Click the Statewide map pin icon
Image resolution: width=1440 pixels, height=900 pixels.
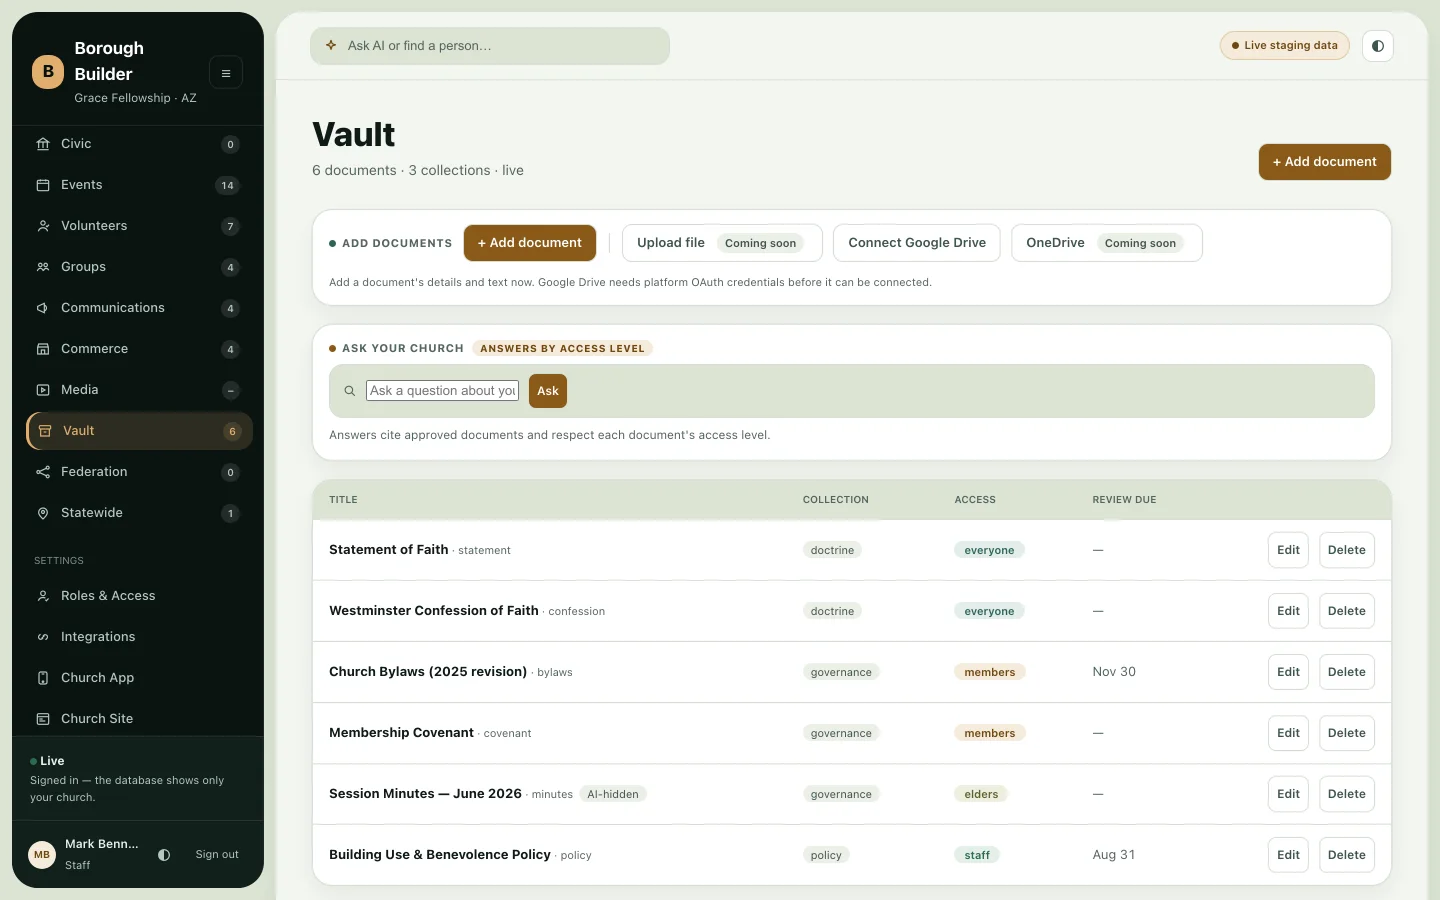(x=43, y=513)
